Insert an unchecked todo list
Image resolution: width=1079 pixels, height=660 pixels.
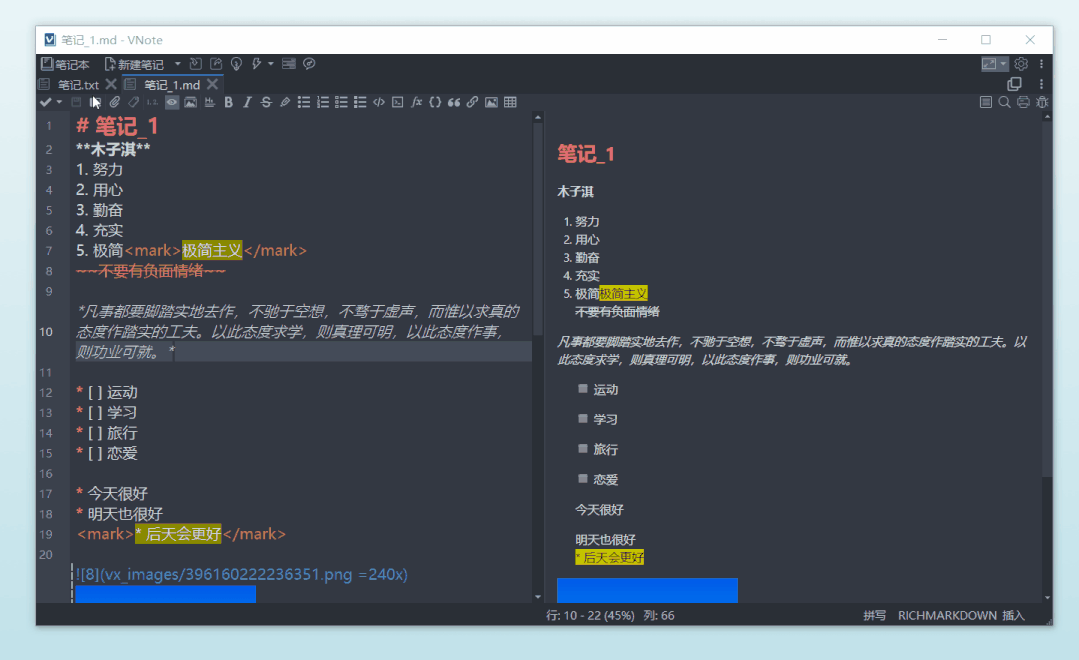pos(341,103)
